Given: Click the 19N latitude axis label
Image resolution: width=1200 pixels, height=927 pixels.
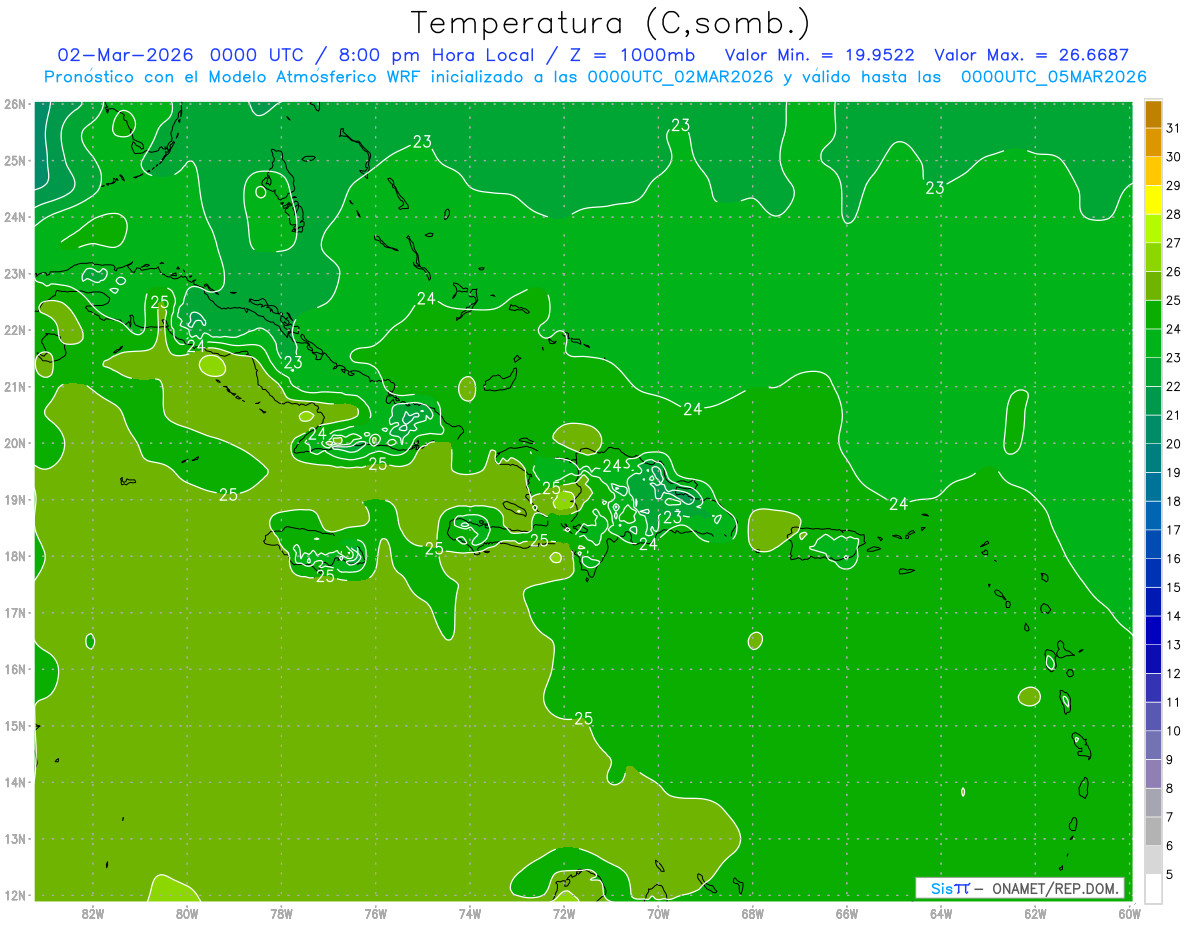Looking at the screenshot, I should (14, 500).
